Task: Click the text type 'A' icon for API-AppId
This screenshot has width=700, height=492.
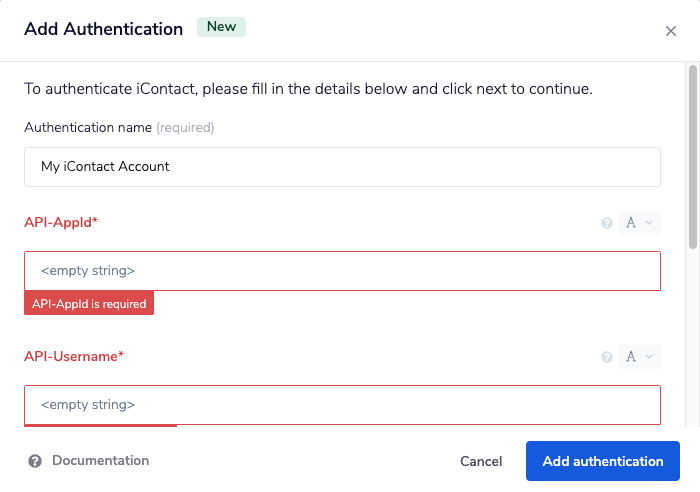Action: [x=631, y=223]
